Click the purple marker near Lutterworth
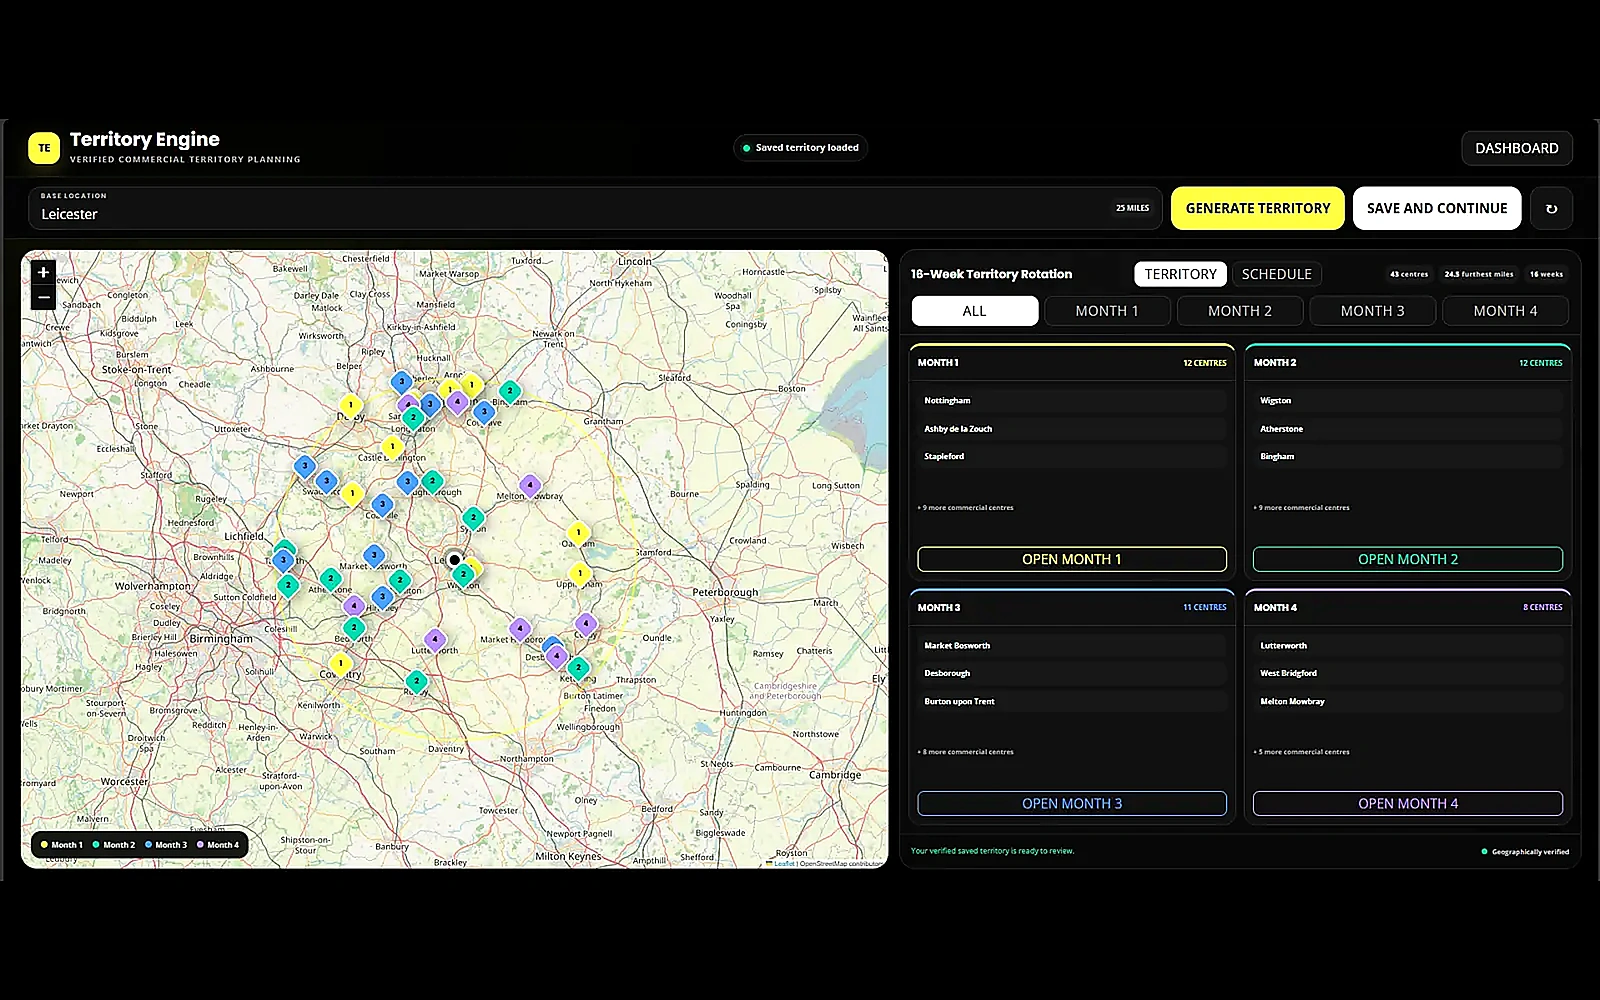 point(434,639)
